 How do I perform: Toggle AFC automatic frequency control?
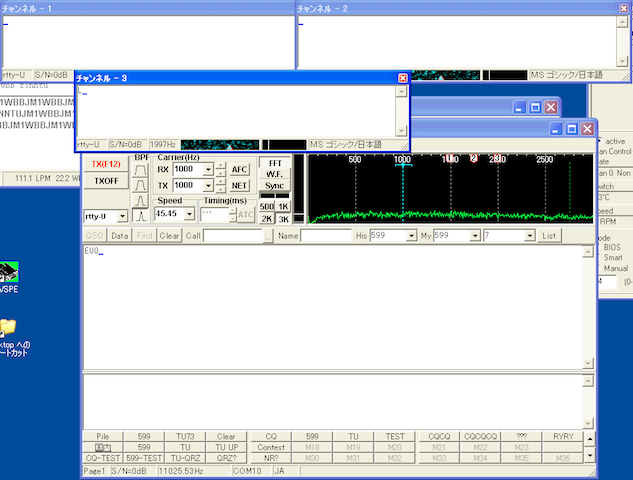tap(239, 170)
